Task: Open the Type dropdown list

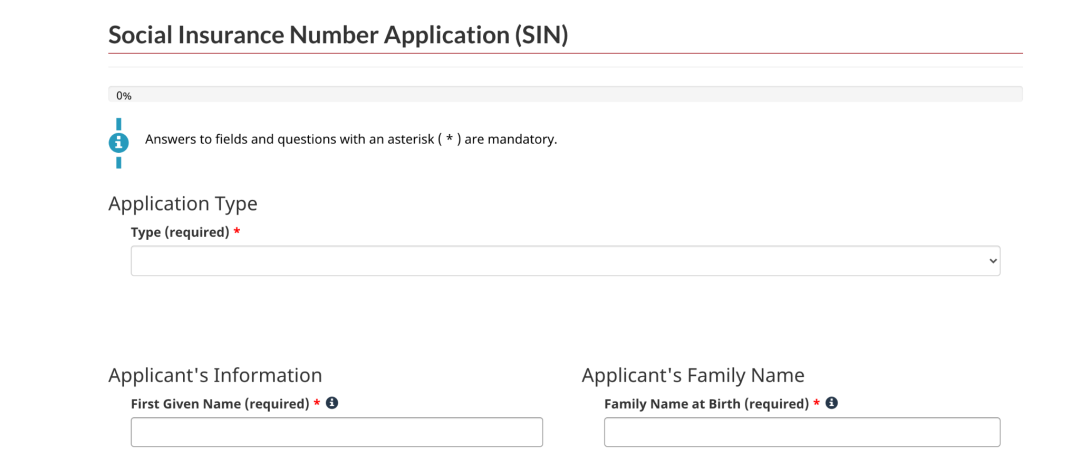Action: tap(565, 261)
